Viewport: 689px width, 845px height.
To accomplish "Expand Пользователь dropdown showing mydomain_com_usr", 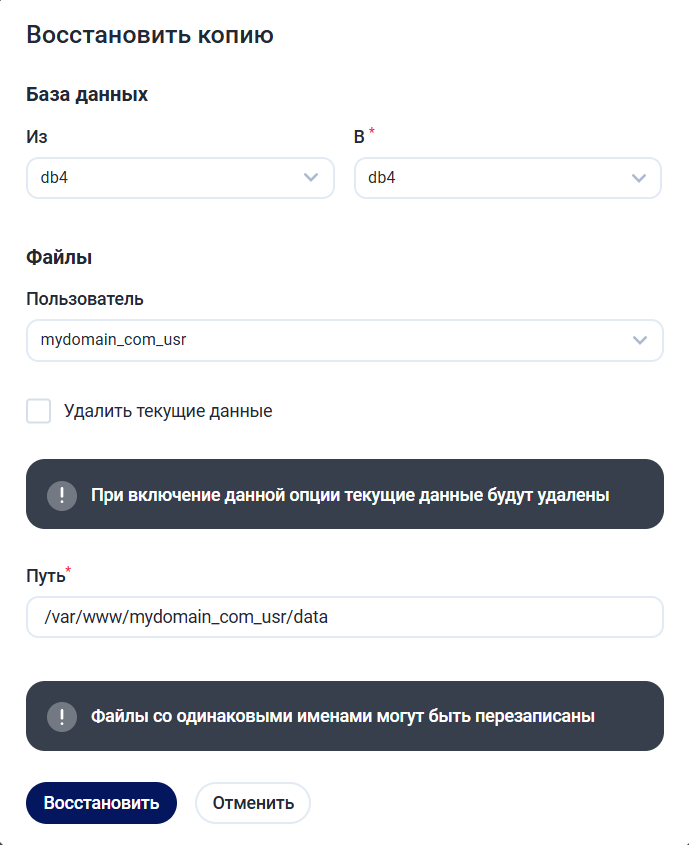I will point(330,340).
